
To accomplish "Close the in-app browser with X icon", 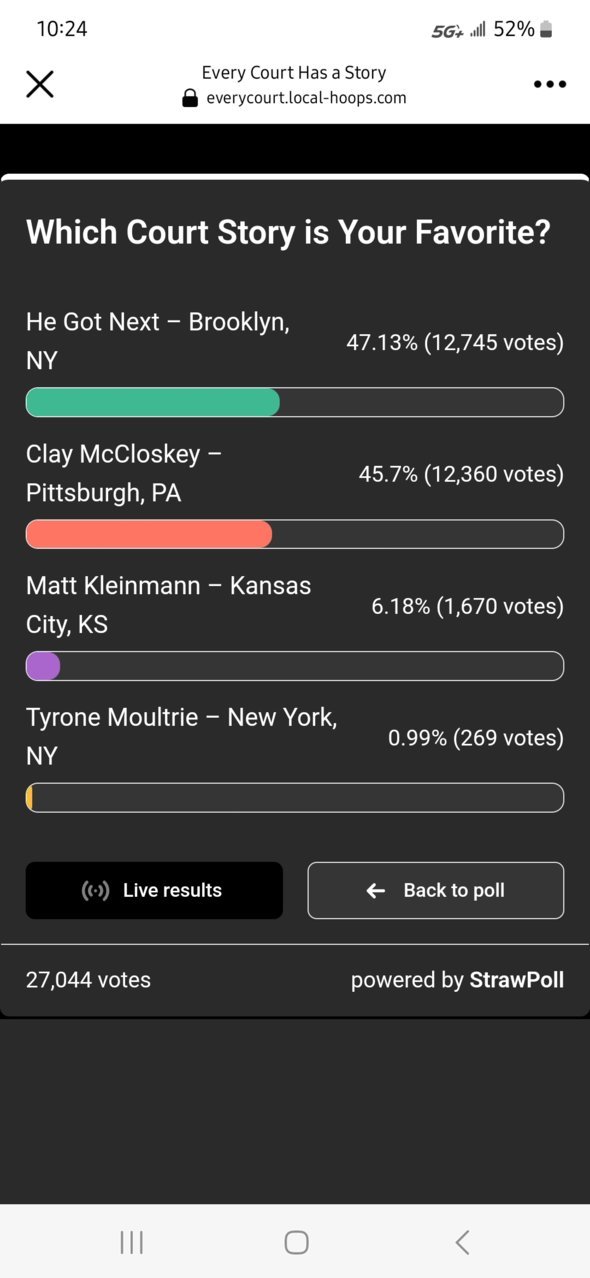I will (40, 84).
